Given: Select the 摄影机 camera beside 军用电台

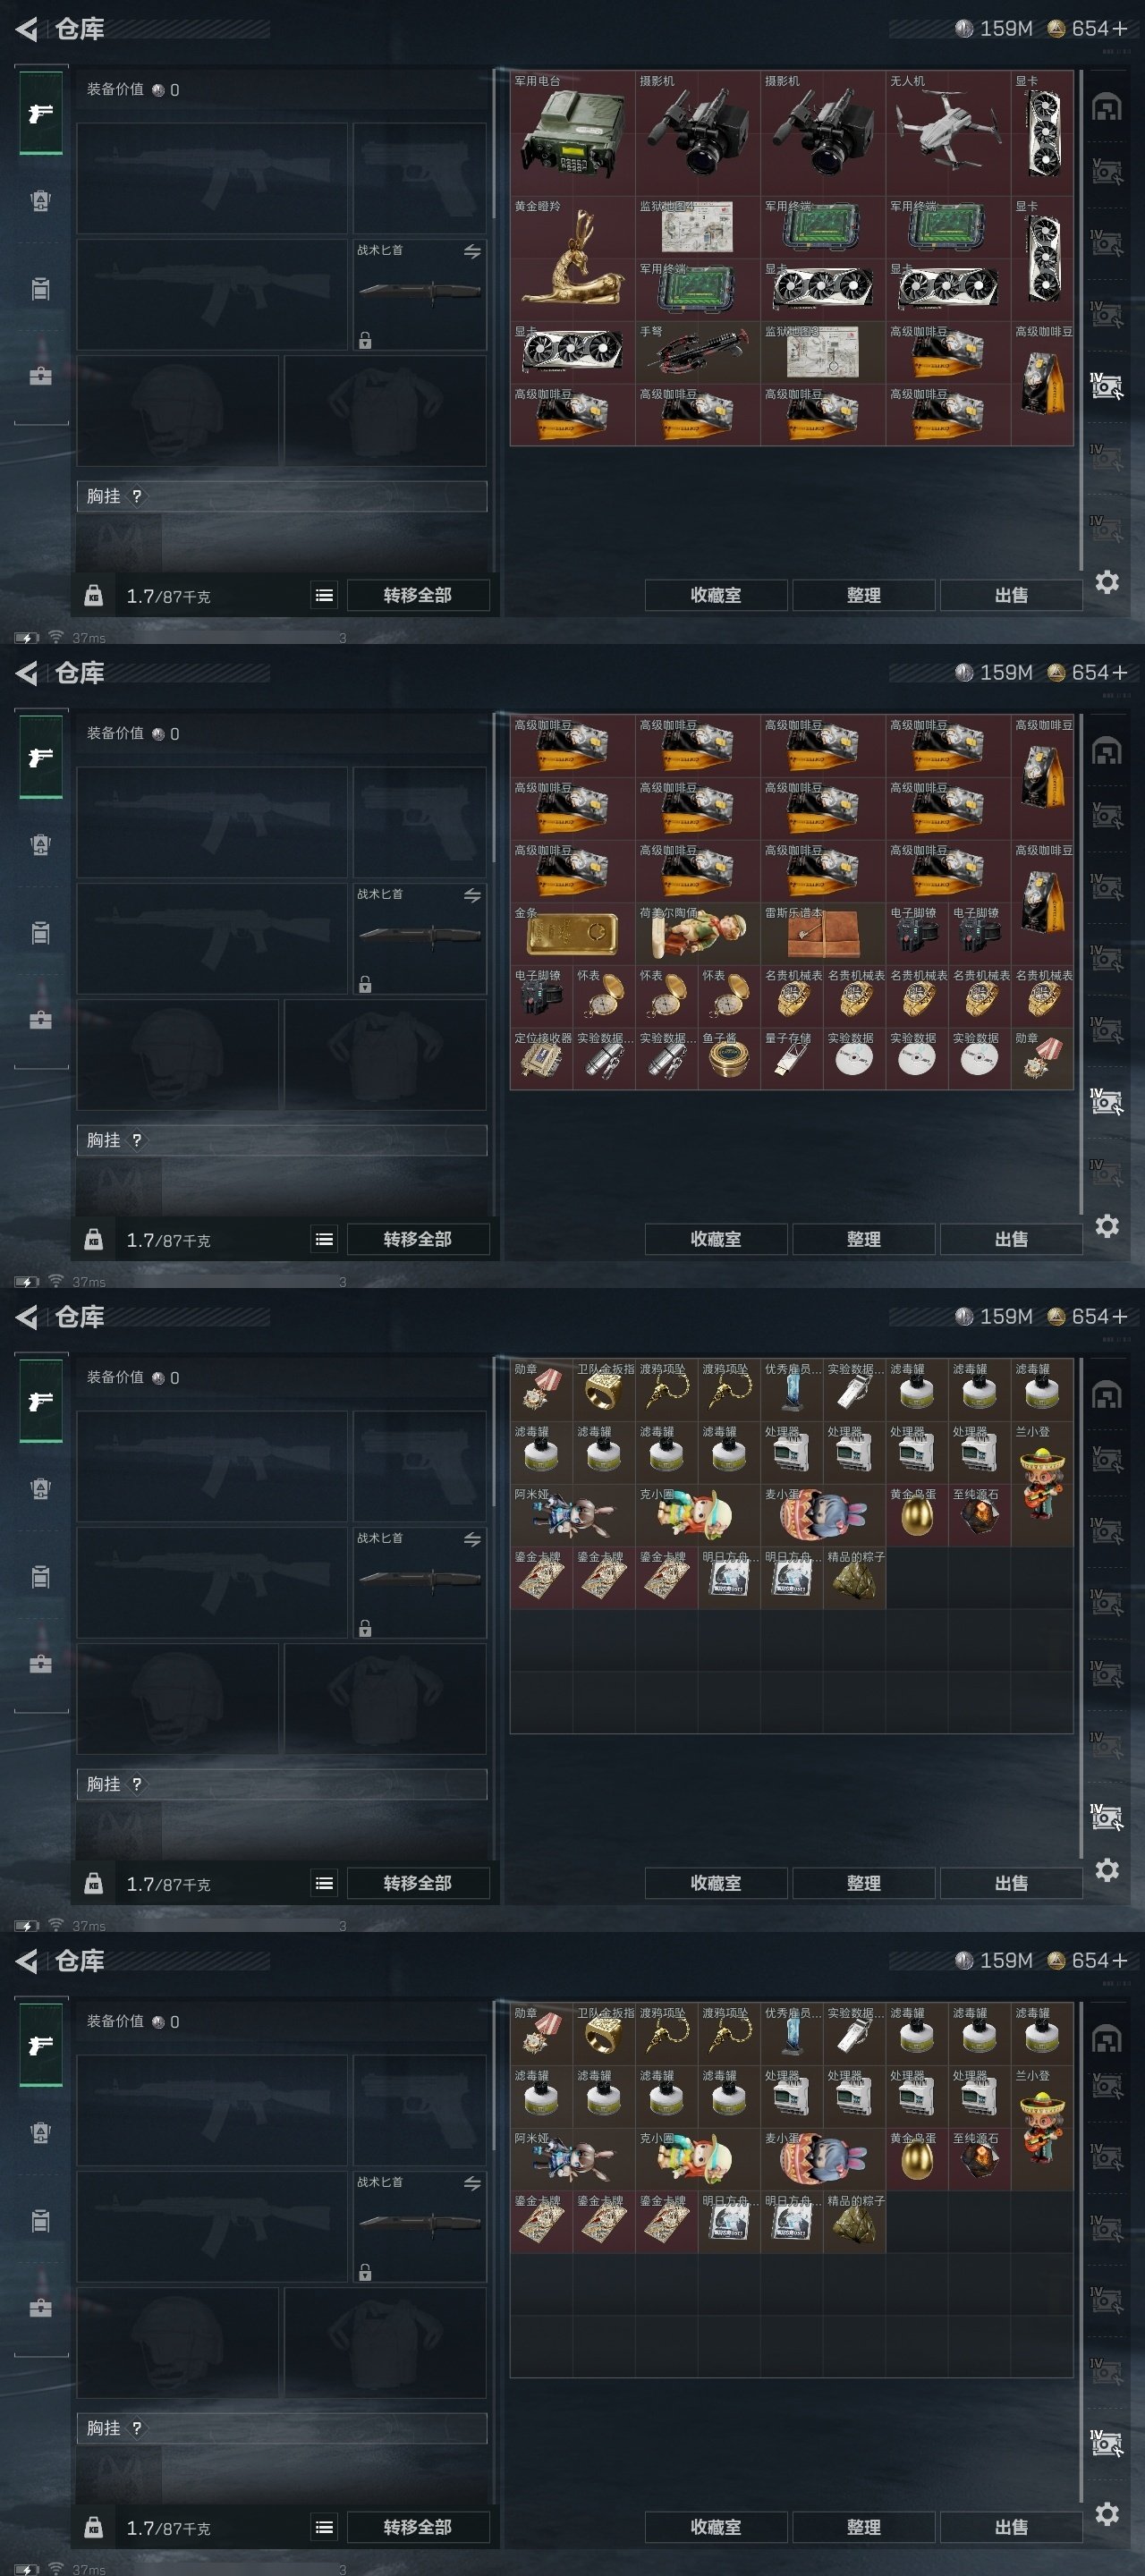Looking at the screenshot, I should (698, 133).
